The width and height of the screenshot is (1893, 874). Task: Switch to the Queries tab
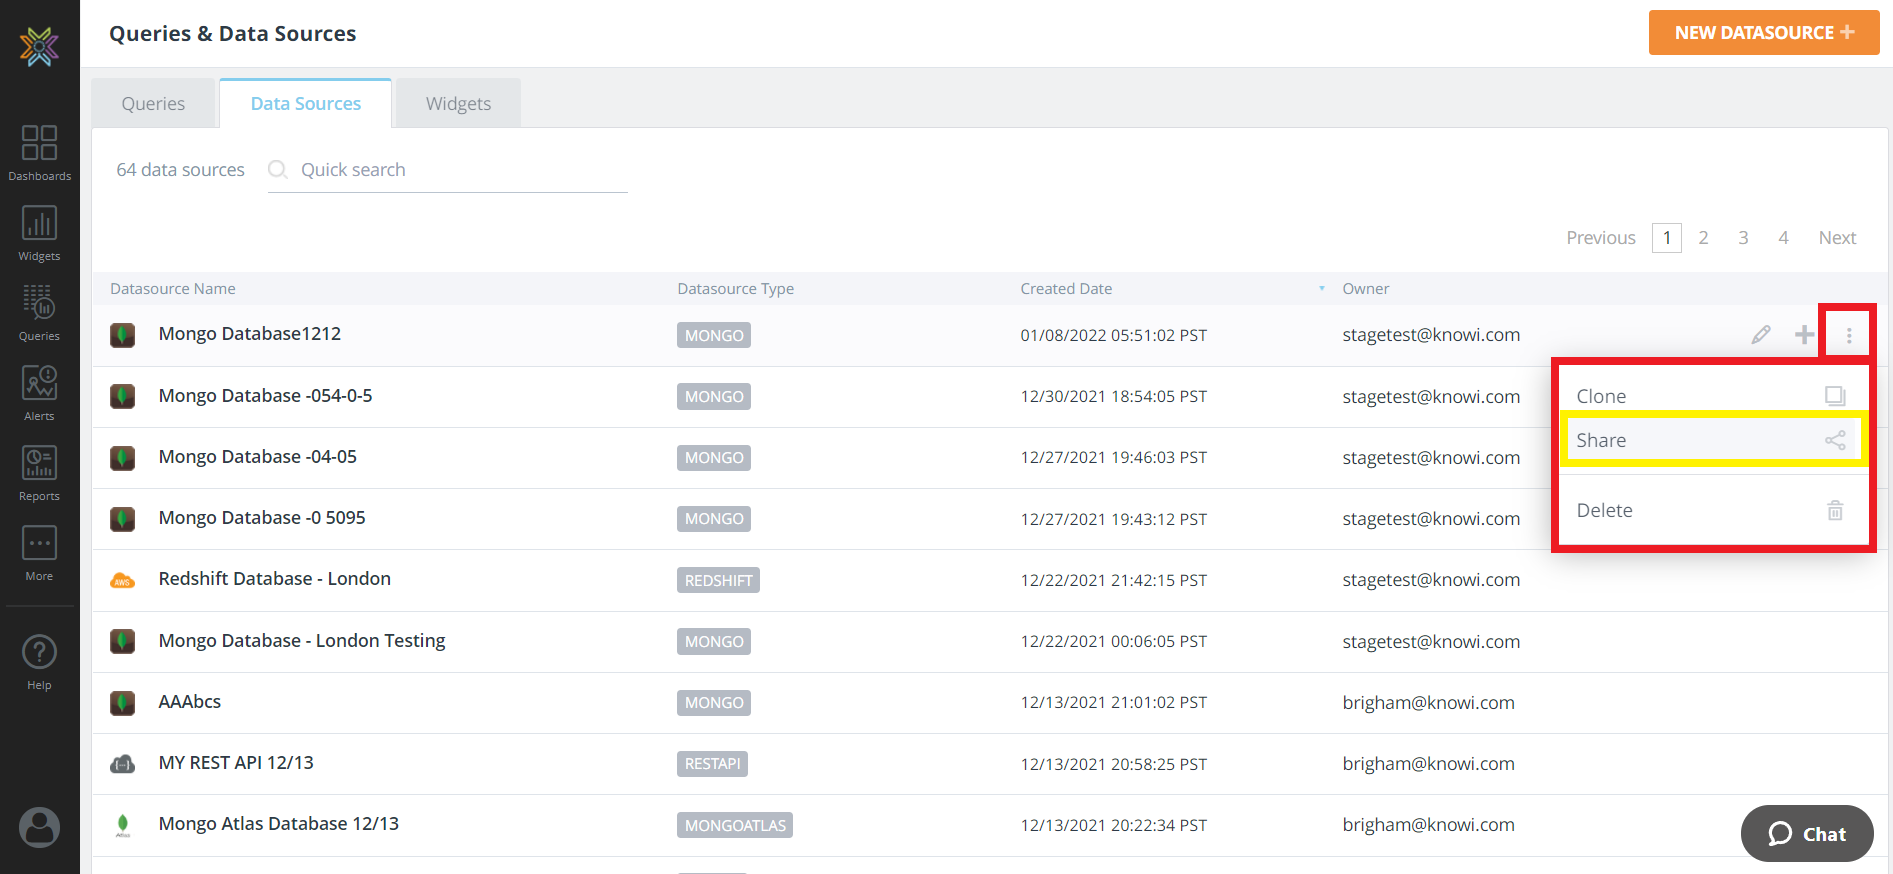tap(153, 104)
